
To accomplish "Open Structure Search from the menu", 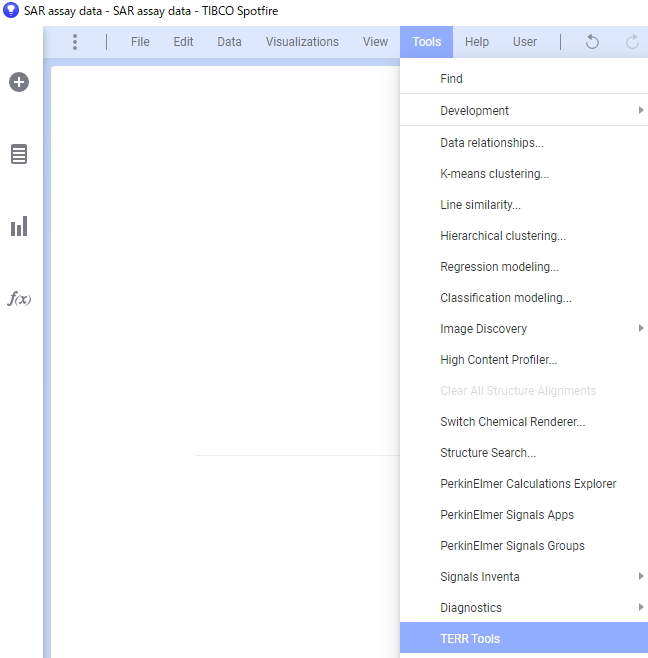I will click(488, 453).
